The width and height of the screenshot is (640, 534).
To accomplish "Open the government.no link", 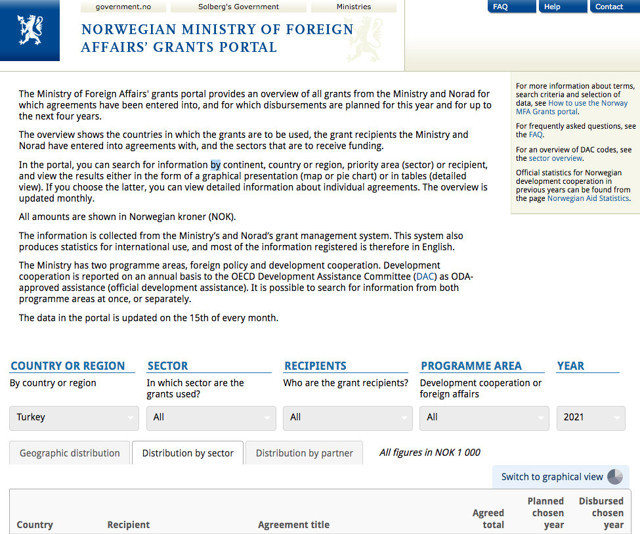I will (124, 7).
